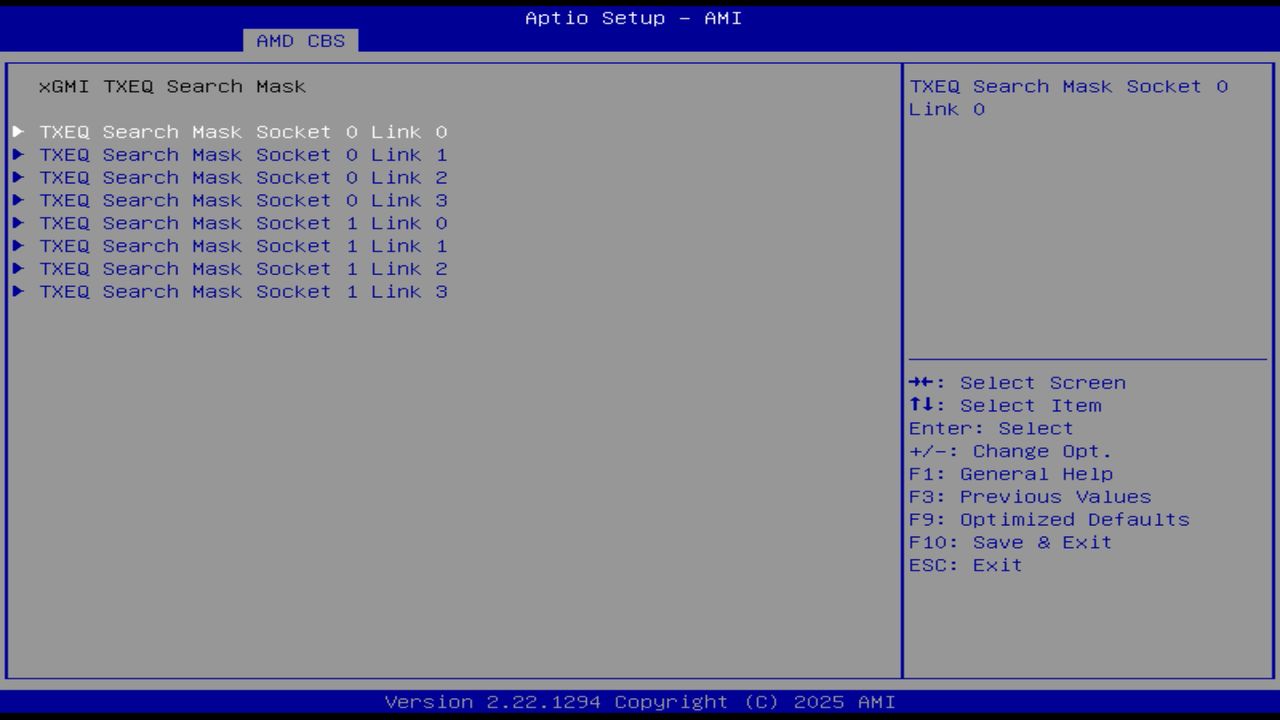Expand TXEQ Search Mask Socket 1 Link 2
Image resolution: width=1280 pixels, height=720 pixels.
pos(243,268)
